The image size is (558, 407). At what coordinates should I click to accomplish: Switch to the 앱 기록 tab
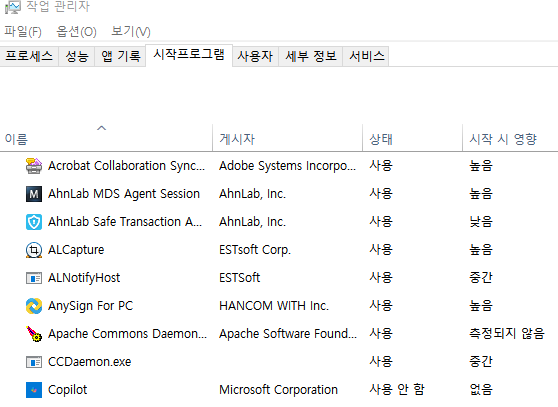[121, 56]
